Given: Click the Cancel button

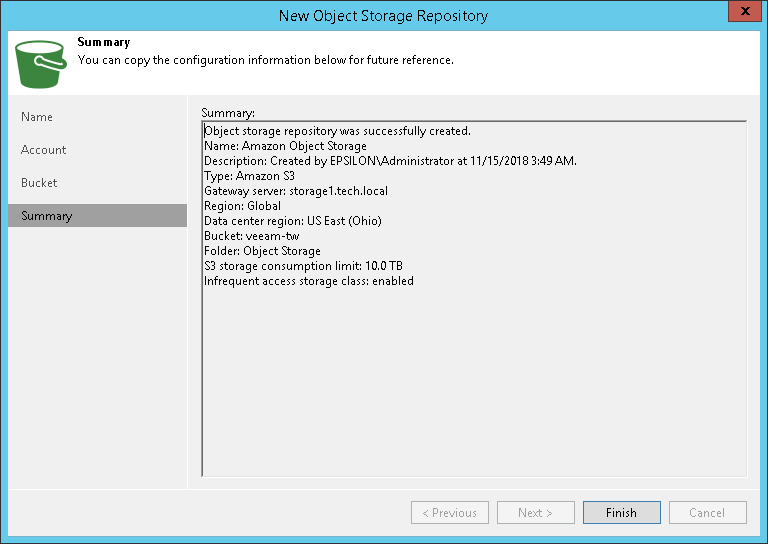Looking at the screenshot, I should (707, 513).
